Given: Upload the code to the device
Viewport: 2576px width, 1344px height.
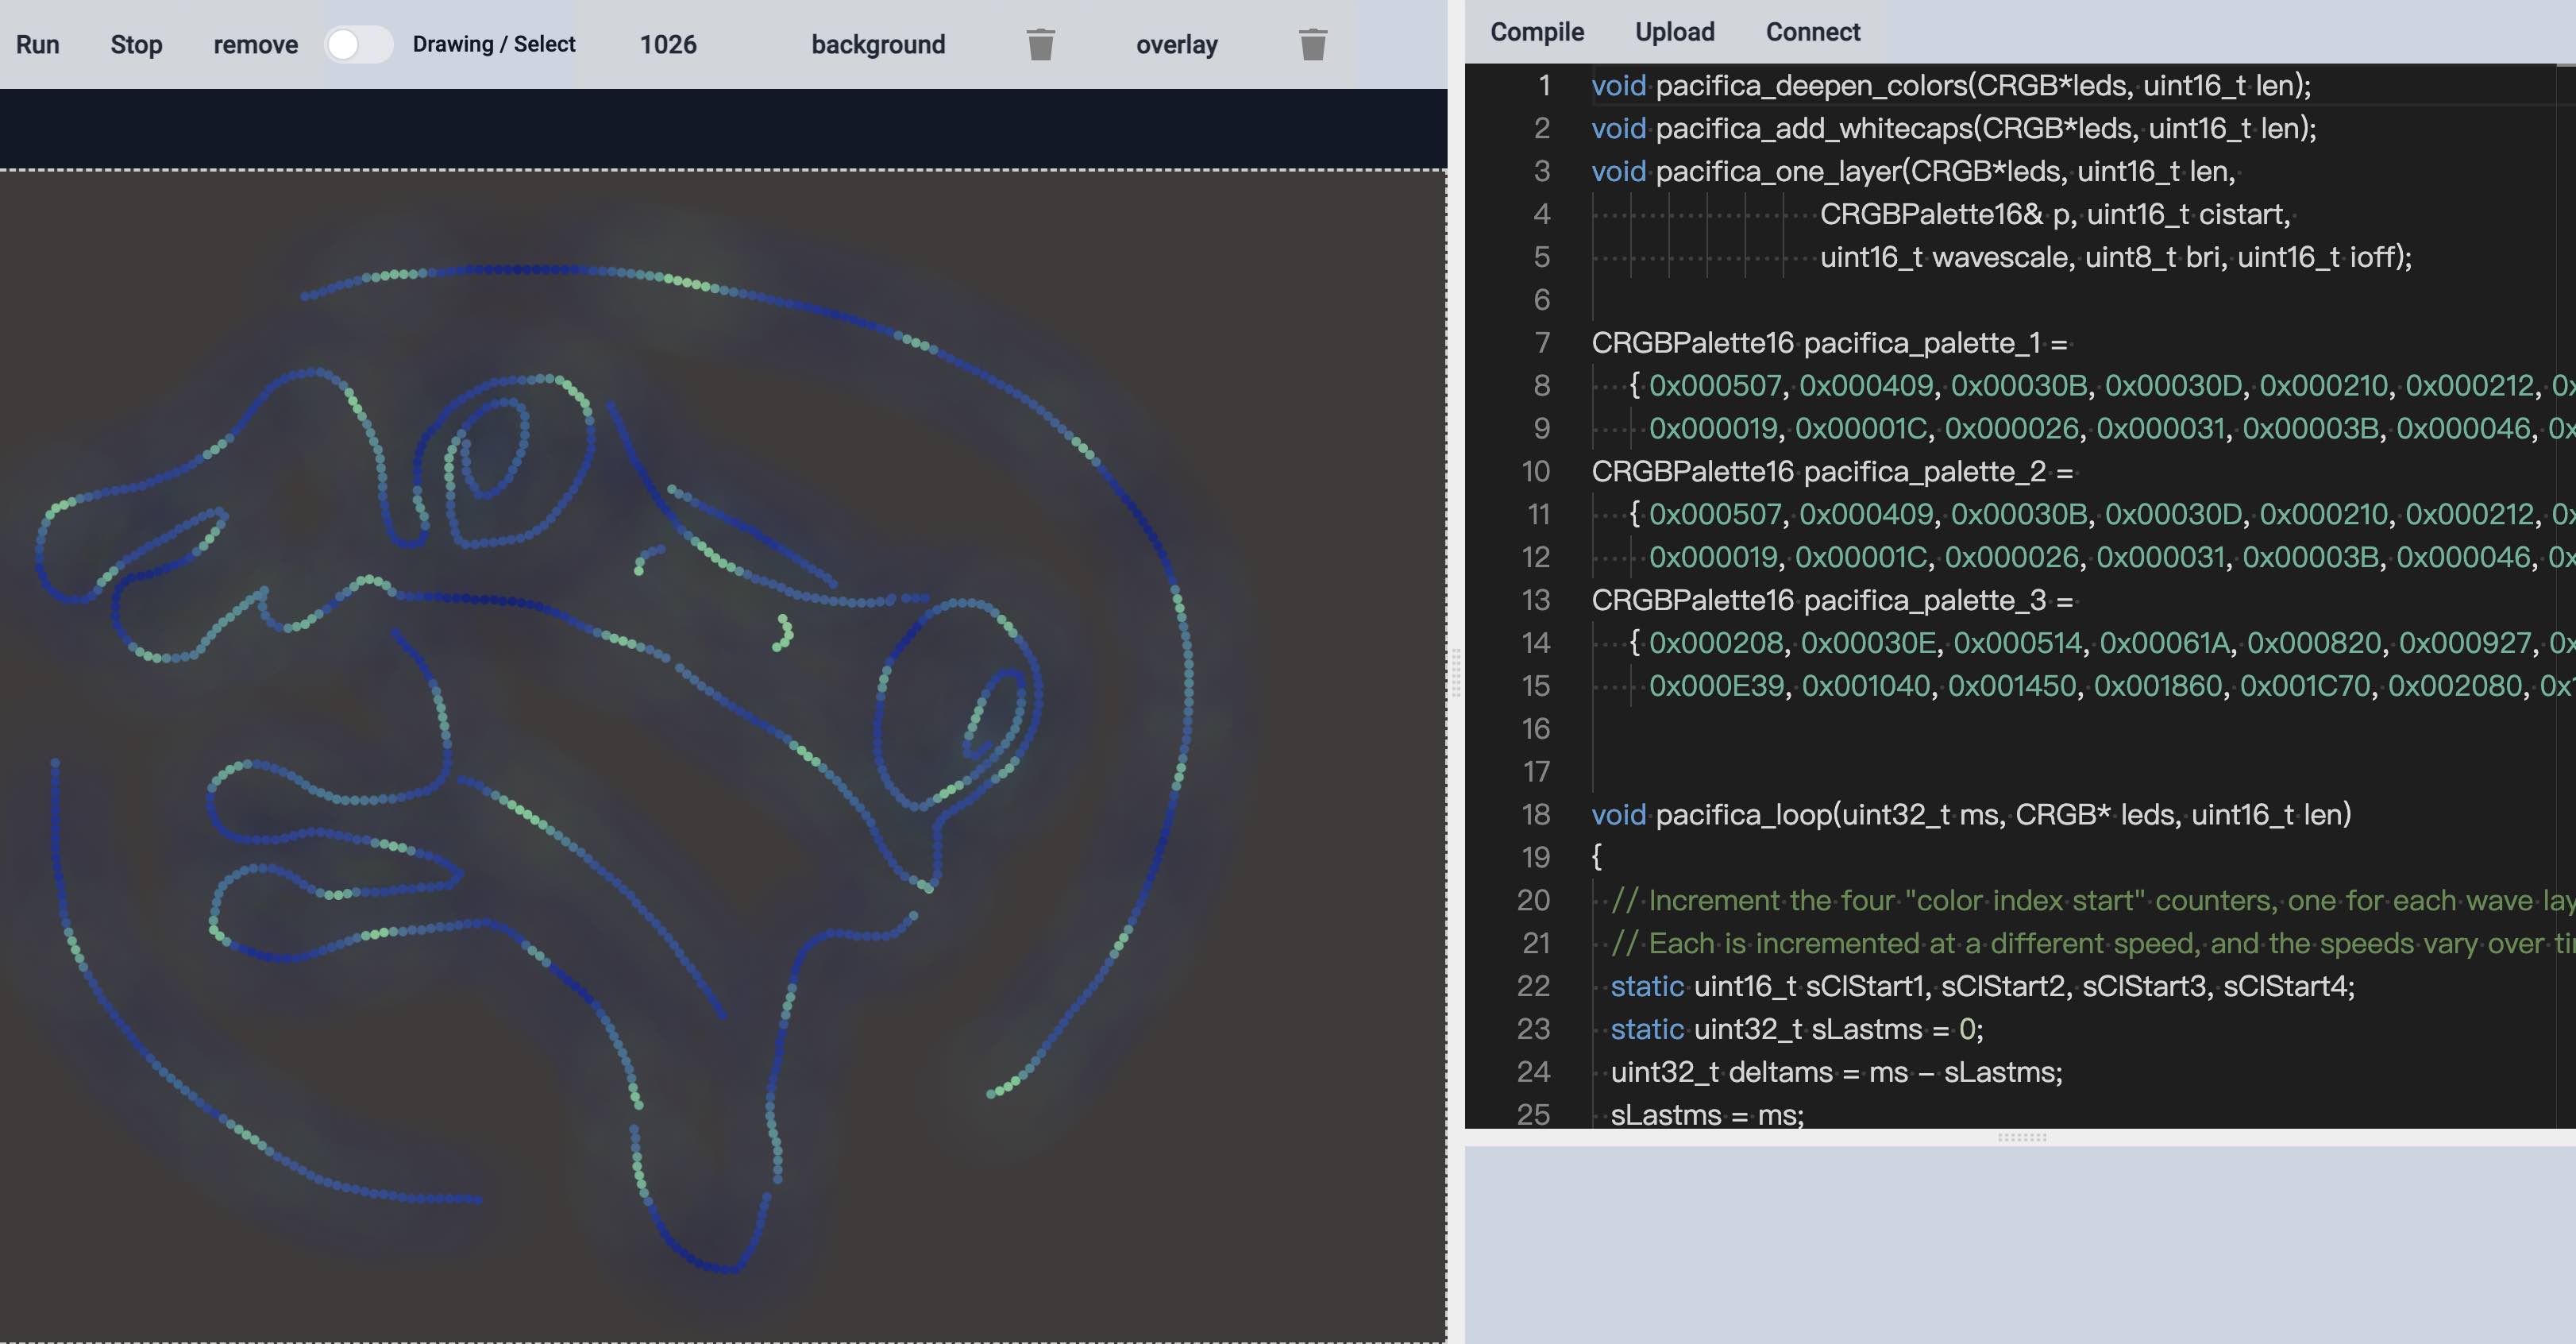Looking at the screenshot, I should pyautogui.click(x=1674, y=31).
